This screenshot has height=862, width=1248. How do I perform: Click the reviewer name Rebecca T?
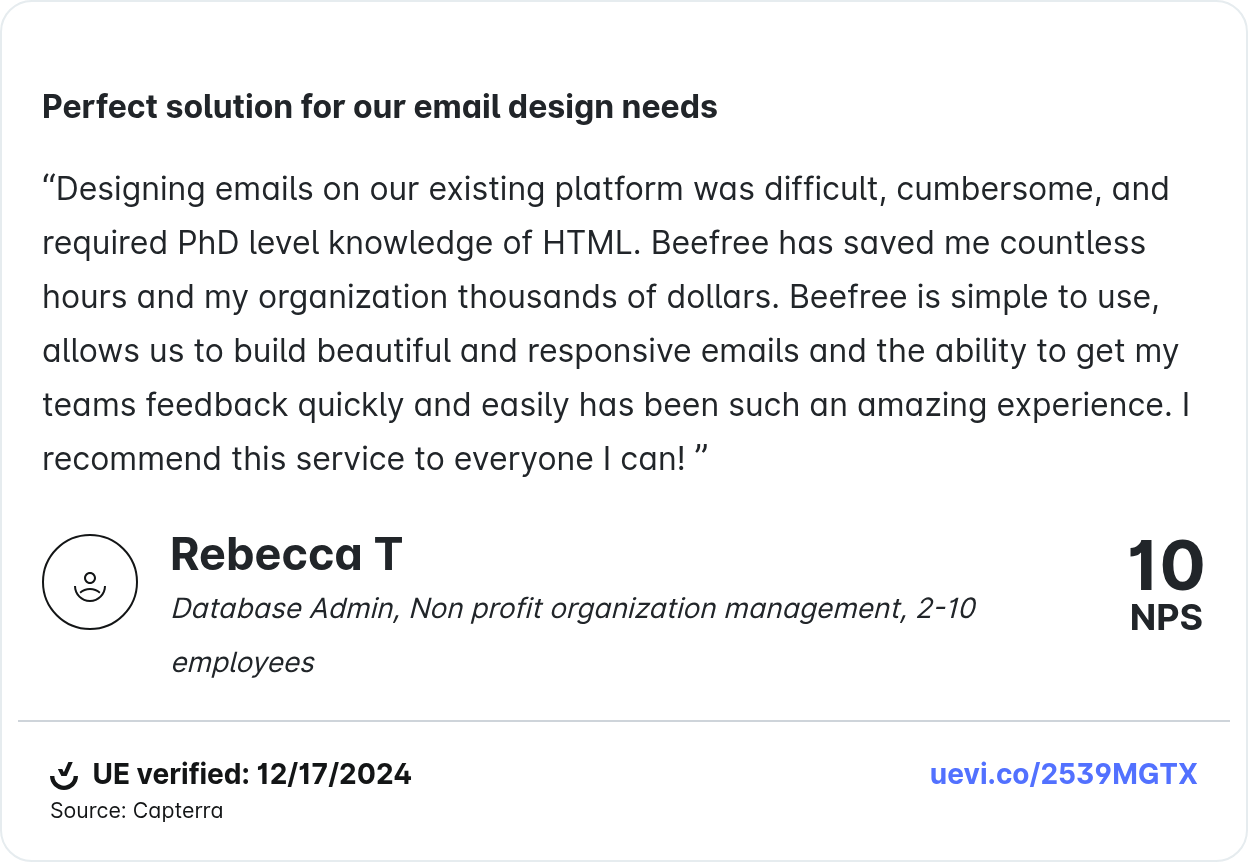coord(286,554)
